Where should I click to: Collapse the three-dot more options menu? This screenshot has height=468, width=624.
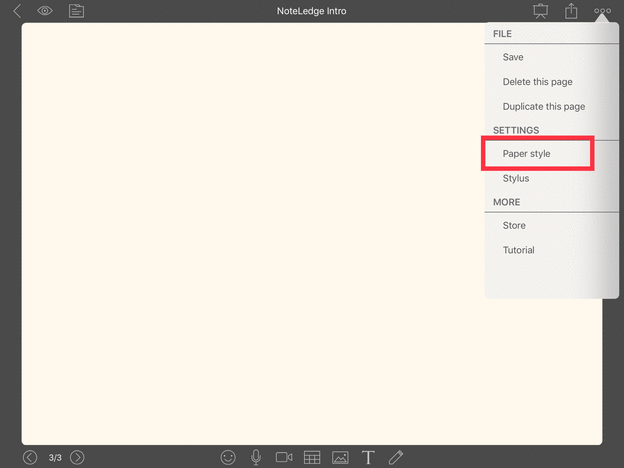(x=602, y=11)
